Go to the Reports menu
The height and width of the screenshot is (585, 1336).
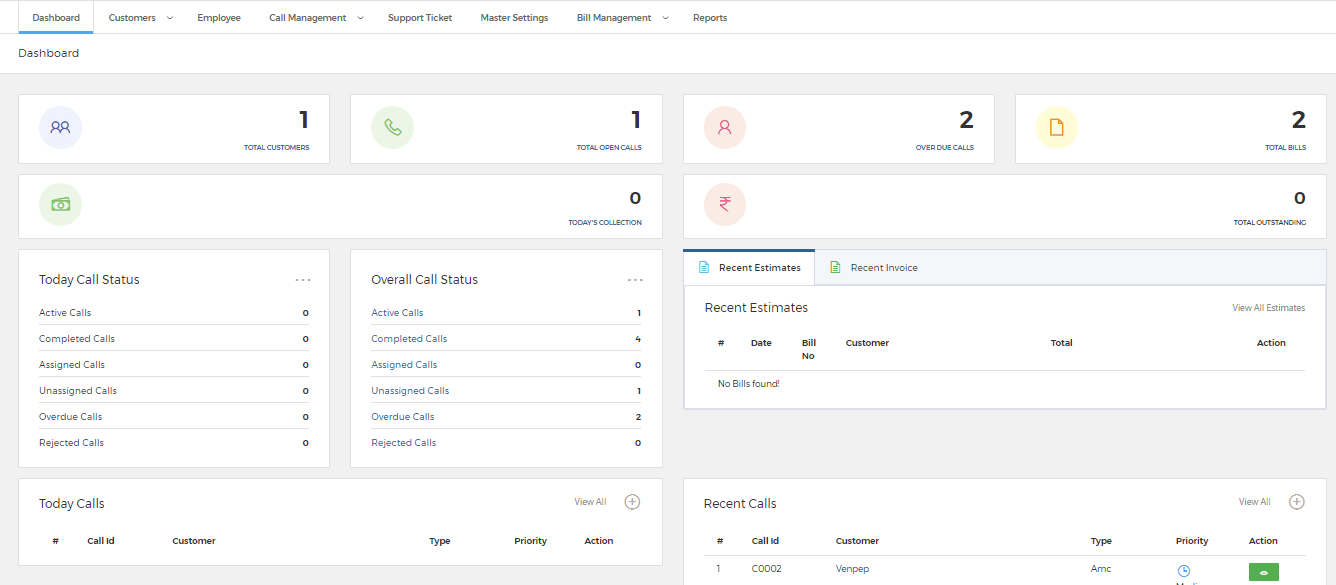[x=710, y=18]
